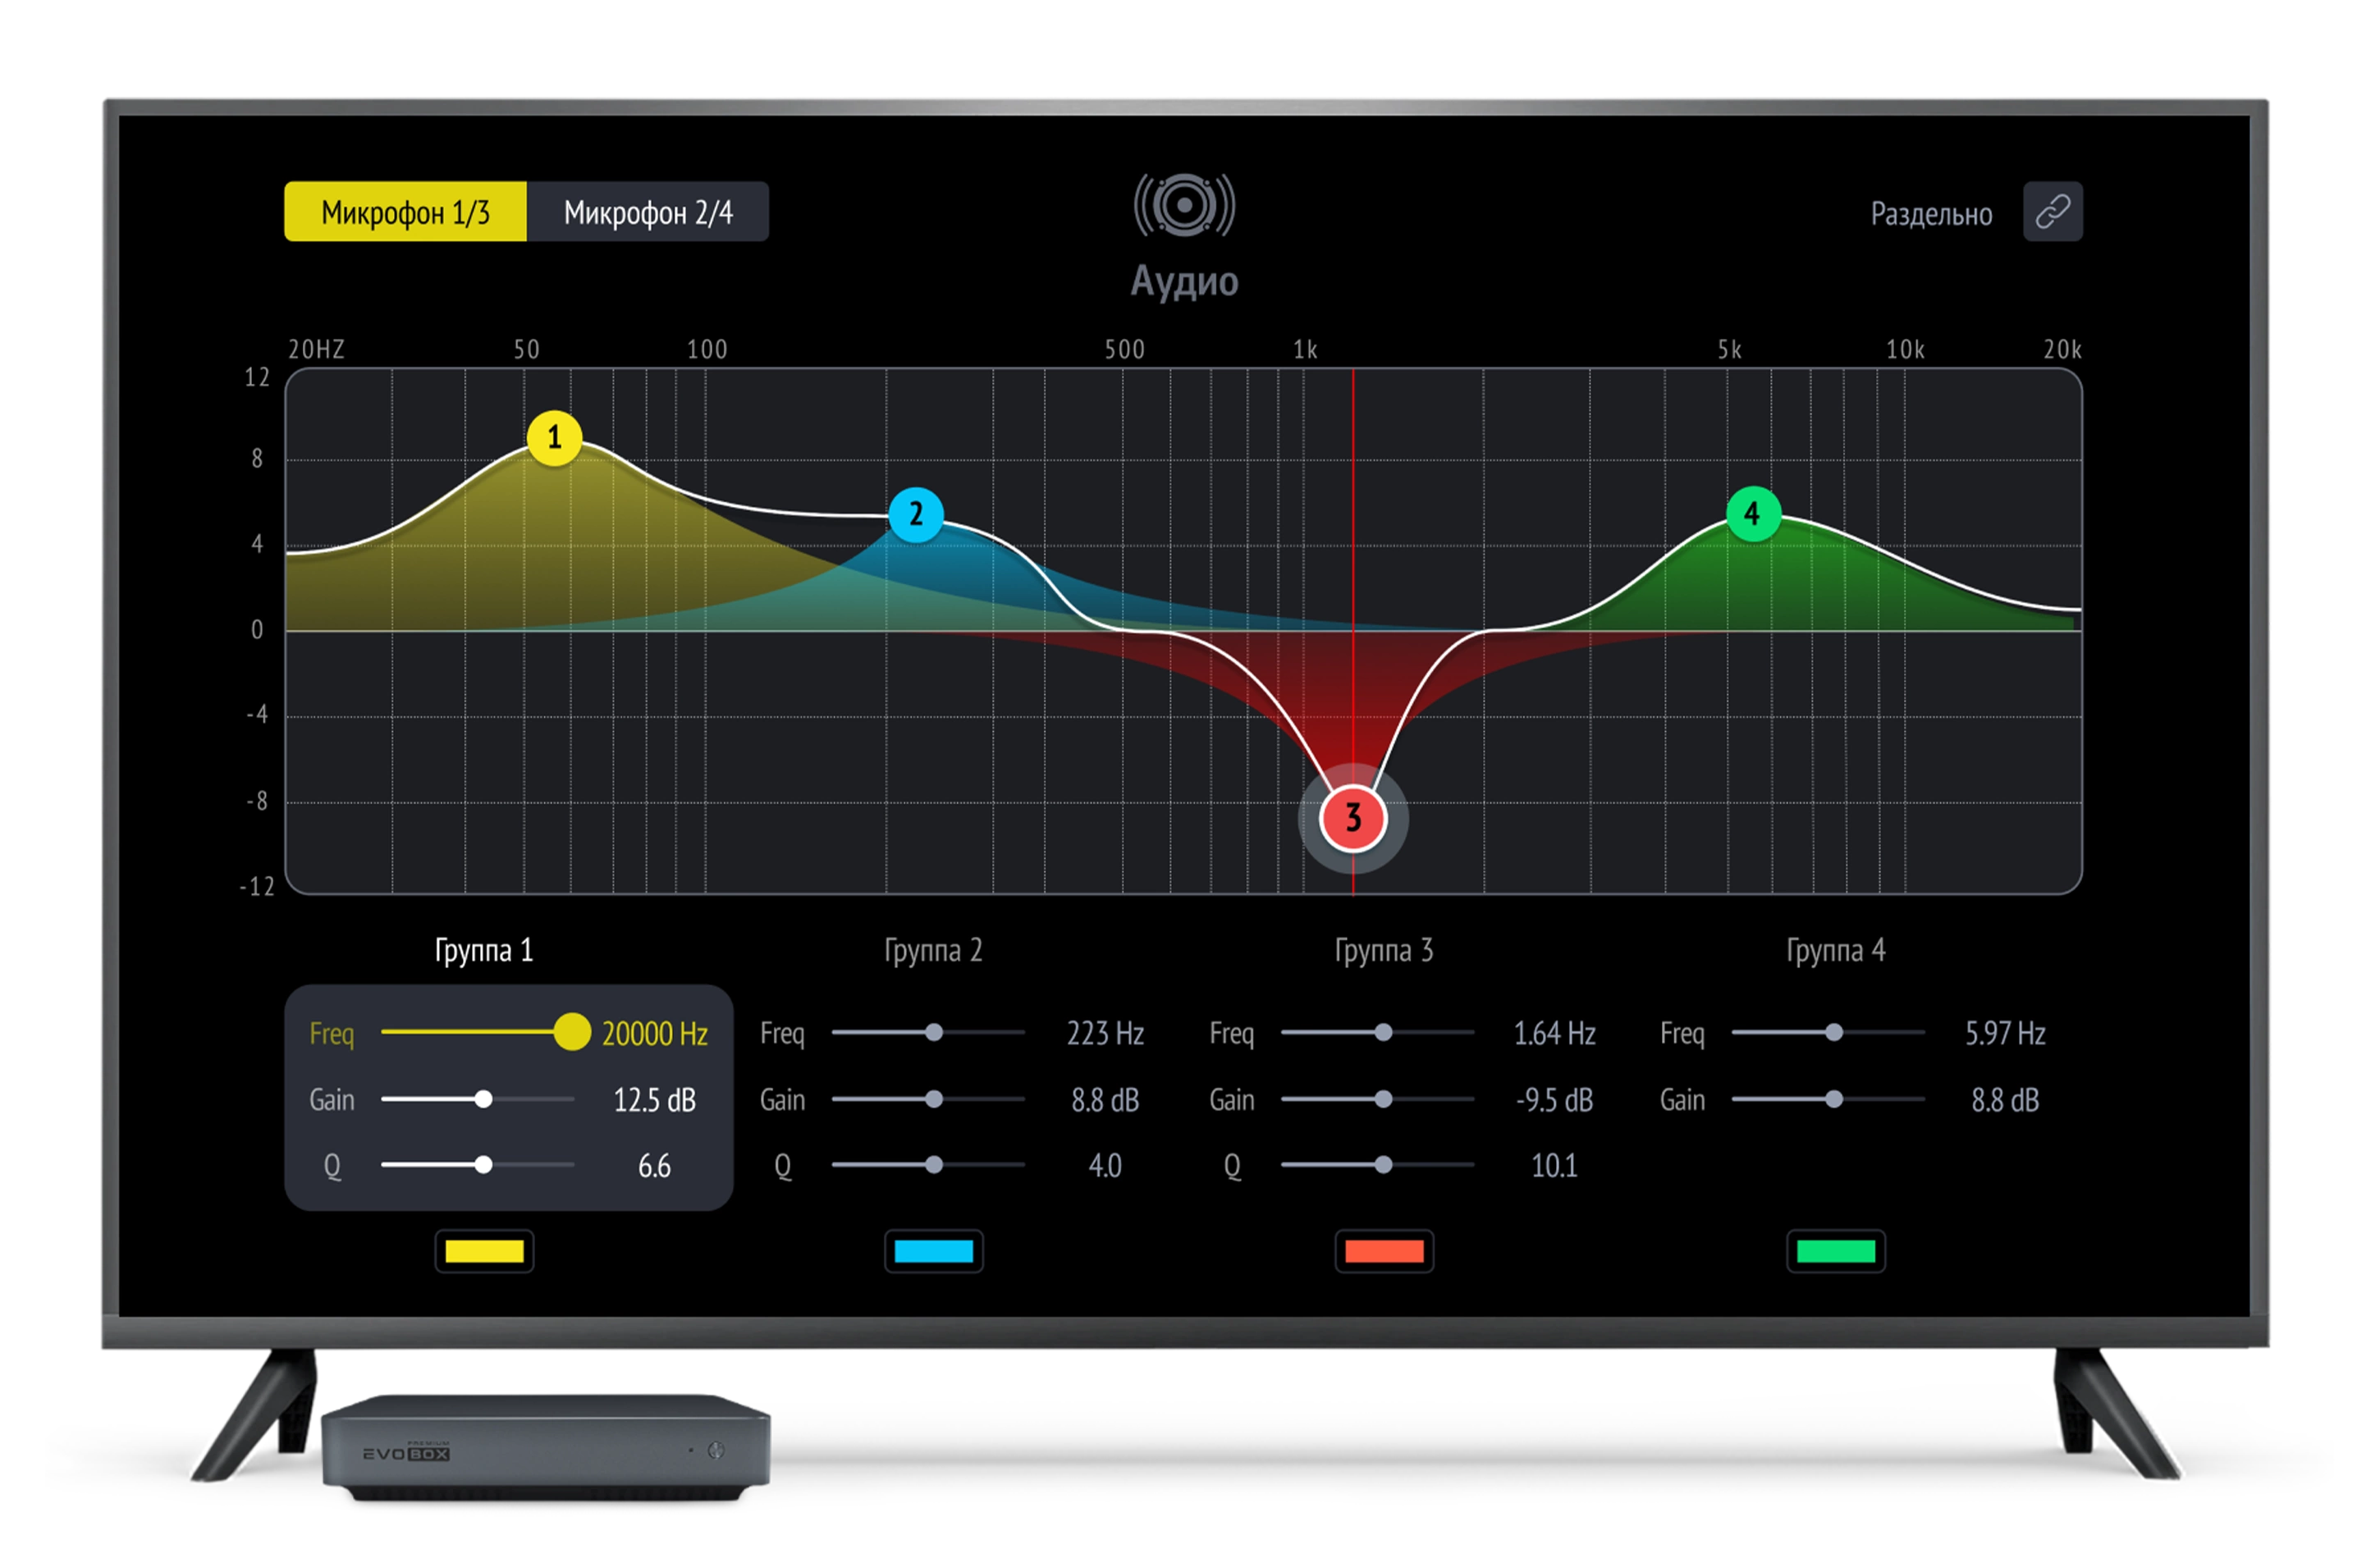Click Группа 3 Q slider handle
This screenshot has width=2380, height=1549.
click(x=1383, y=1164)
